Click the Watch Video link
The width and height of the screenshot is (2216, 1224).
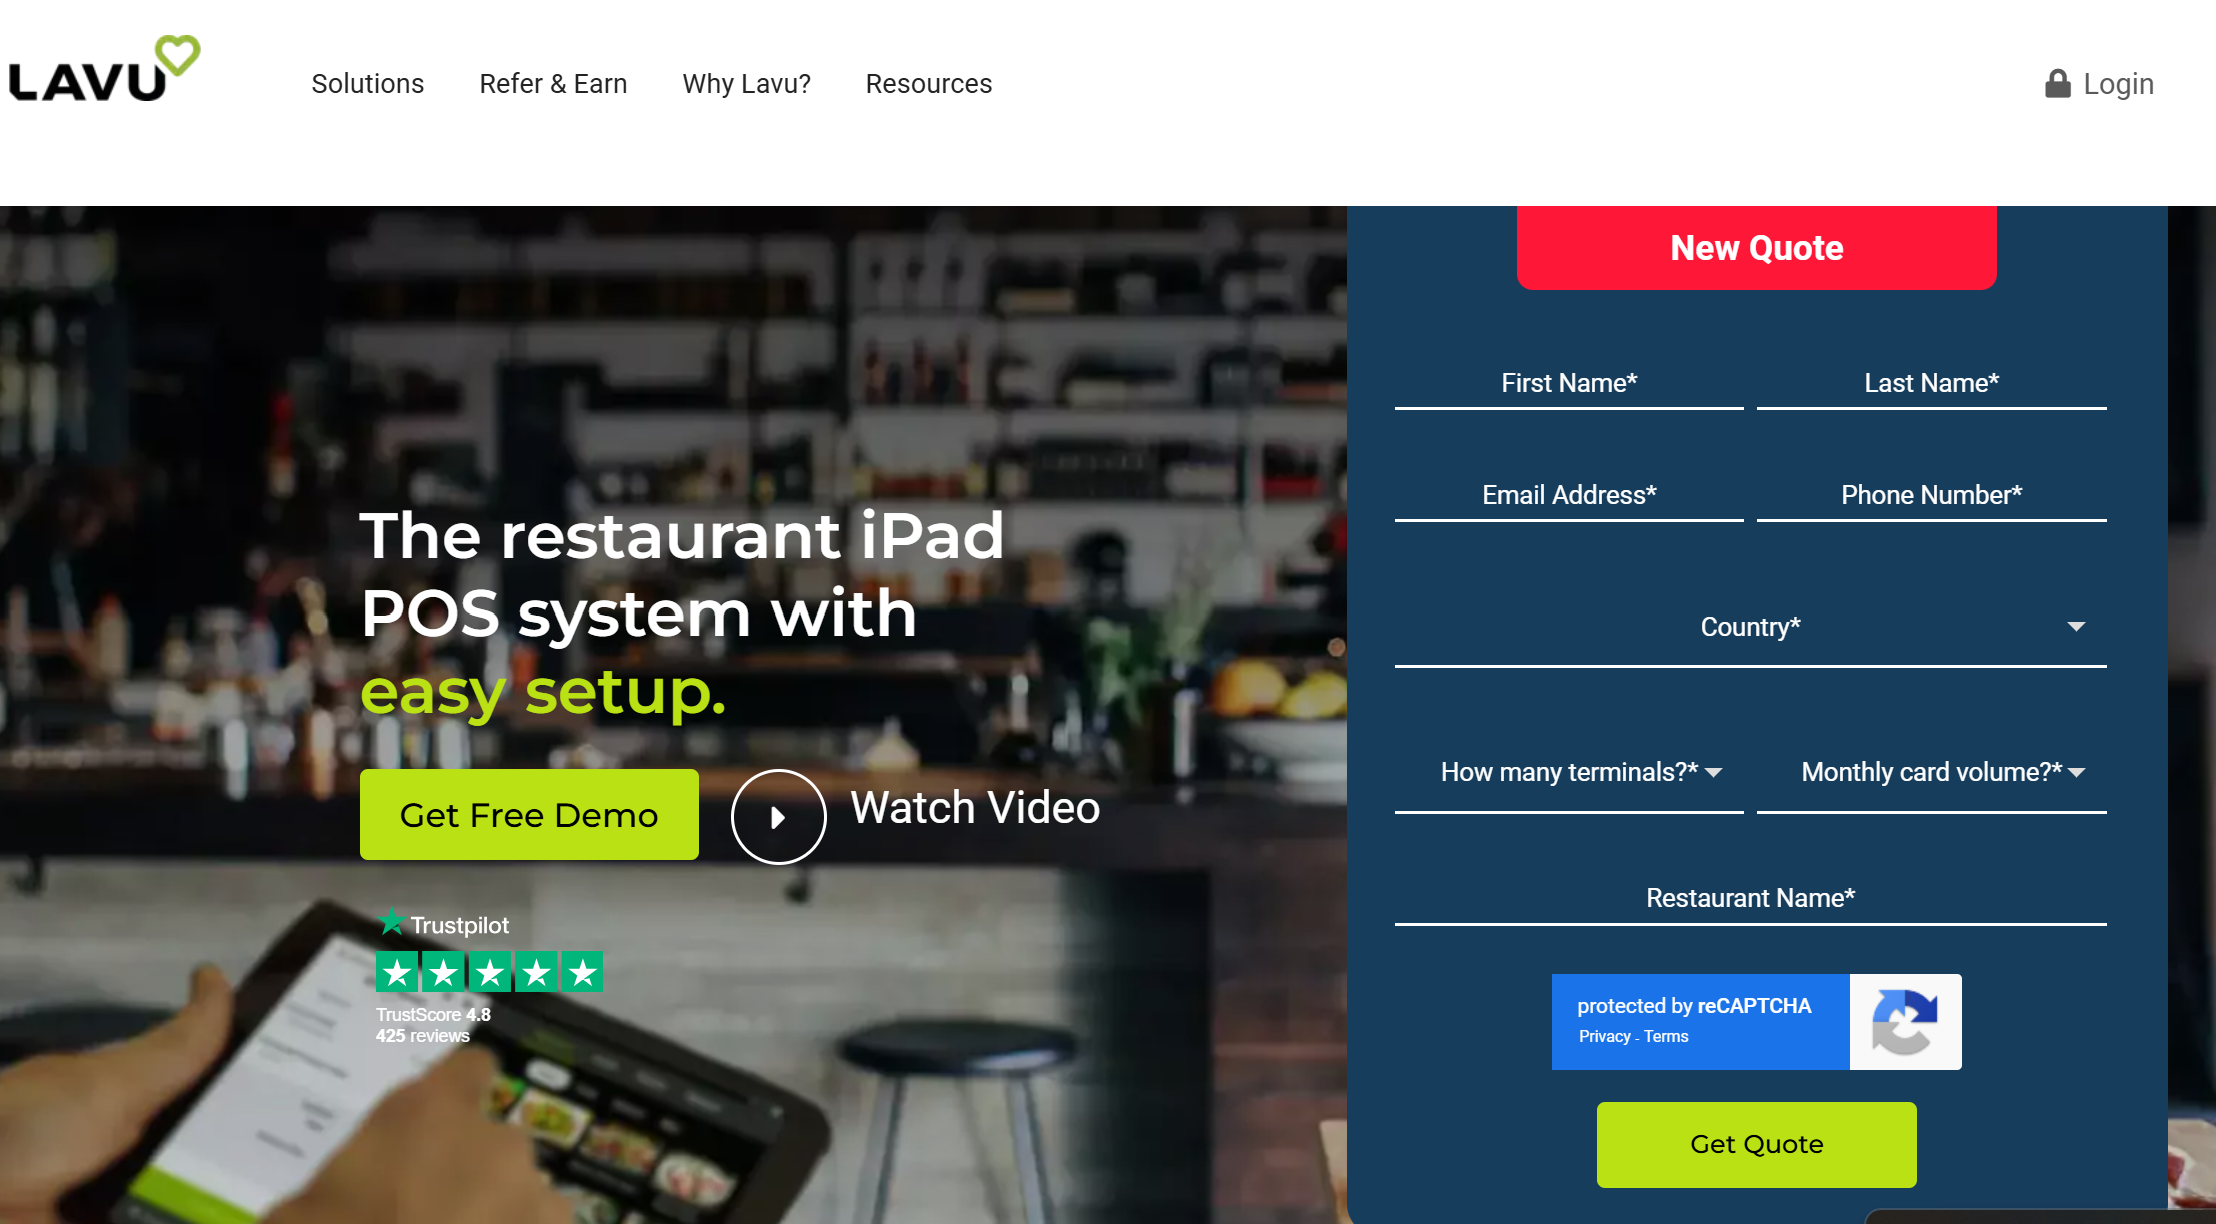[975, 808]
